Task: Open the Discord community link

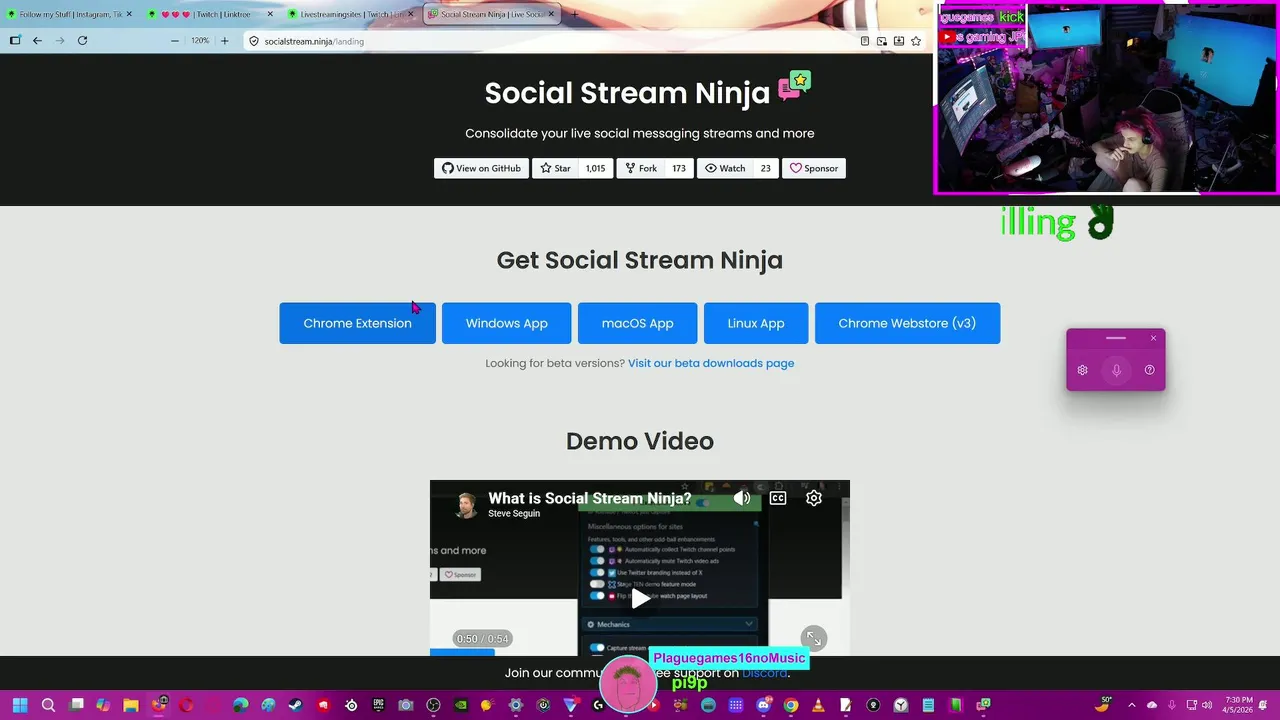Action: pos(764,673)
